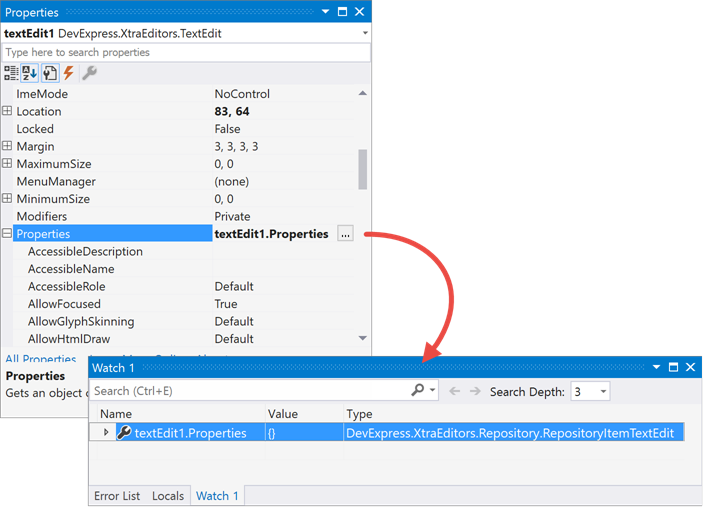Image resolution: width=705 pixels, height=510 pixels.
Task: Click ellipsis button for textEdit1.Properties
Action: [345, 234]
